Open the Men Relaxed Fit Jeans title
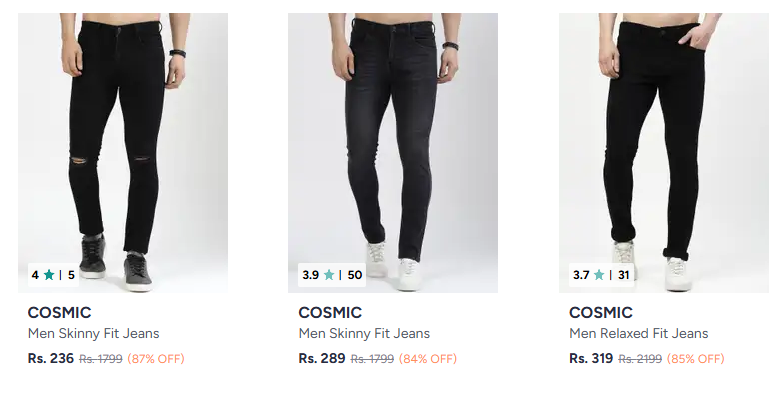The image size is (783, 402). point(638,334)
